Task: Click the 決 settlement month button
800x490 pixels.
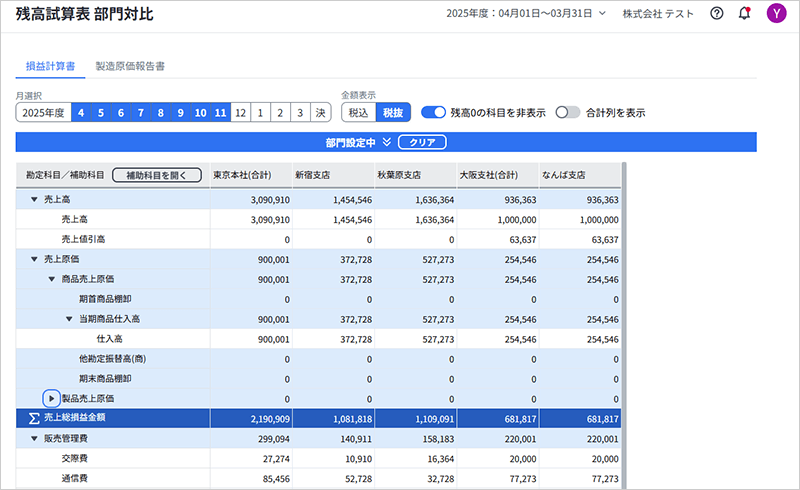Action: [320, 113]
